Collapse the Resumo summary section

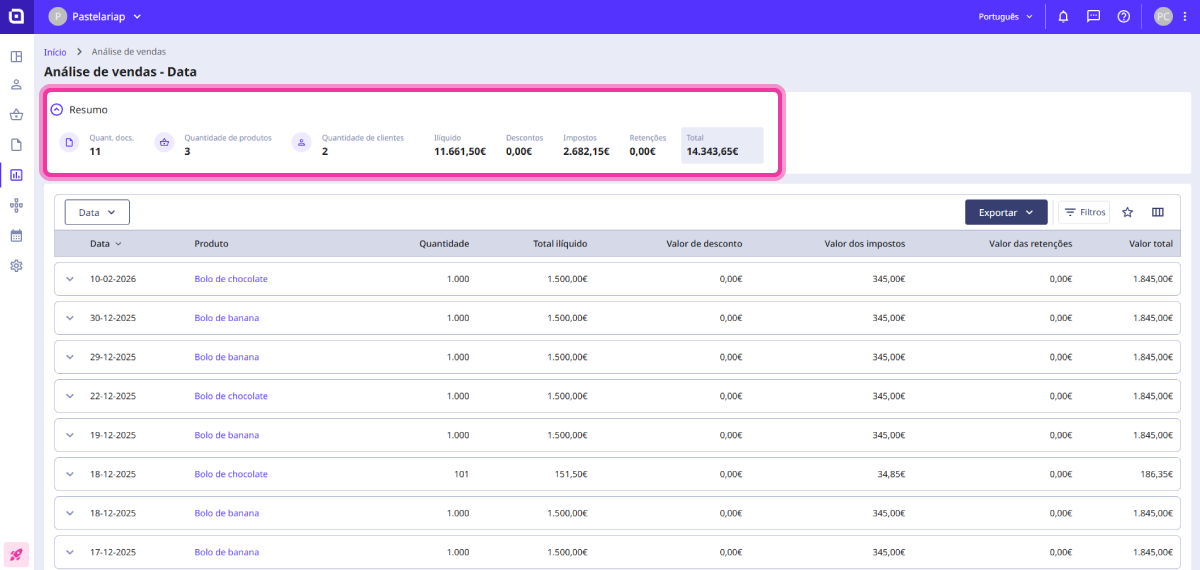click(x=57, y=110)
